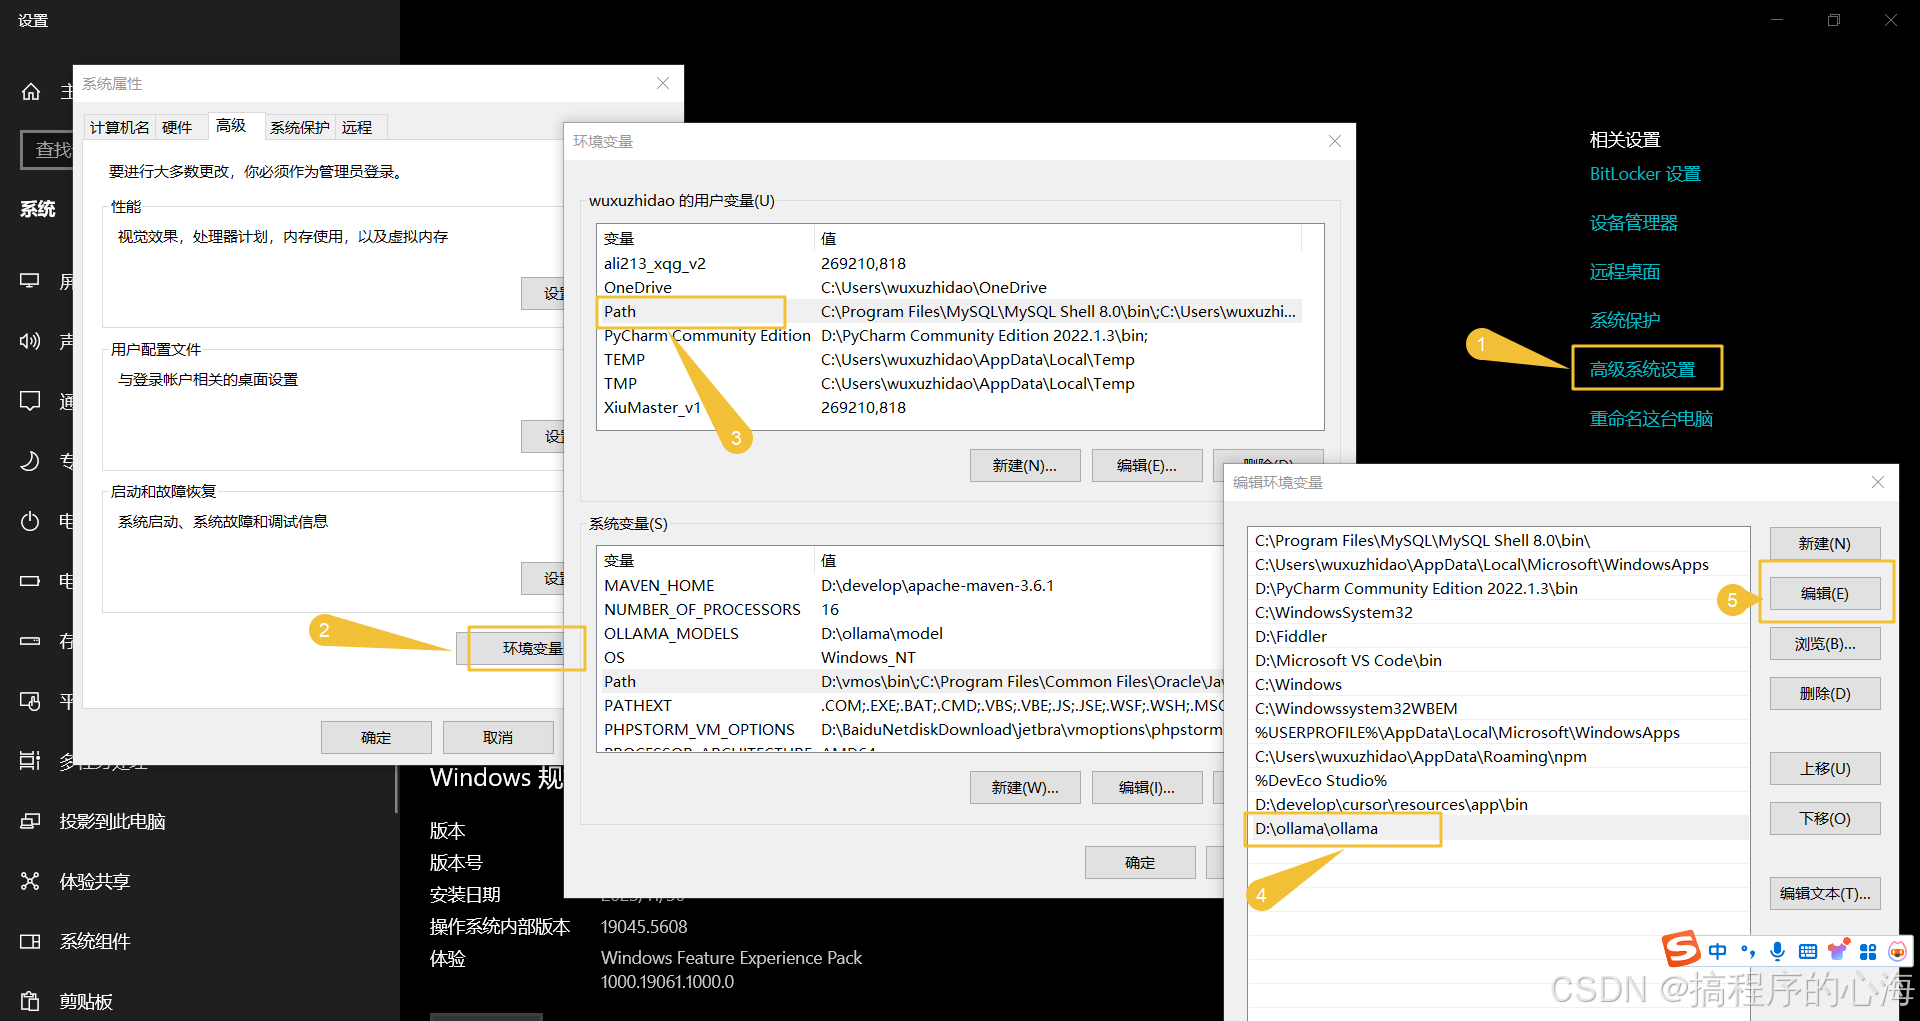The width and height of the screenshot is (1920, 1021).
Task: Click 确定 in the 环境变量 dialog
Action: tap(1140, 862)
